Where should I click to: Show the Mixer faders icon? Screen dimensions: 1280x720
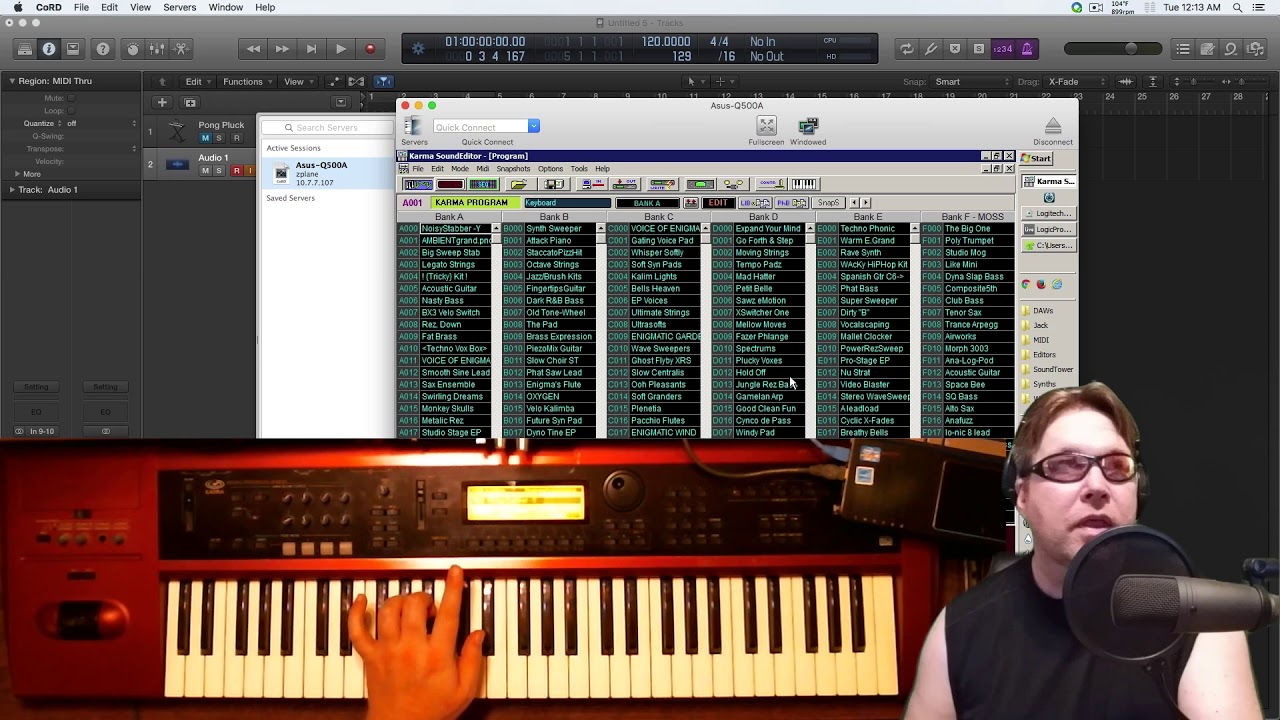point(157,49)
